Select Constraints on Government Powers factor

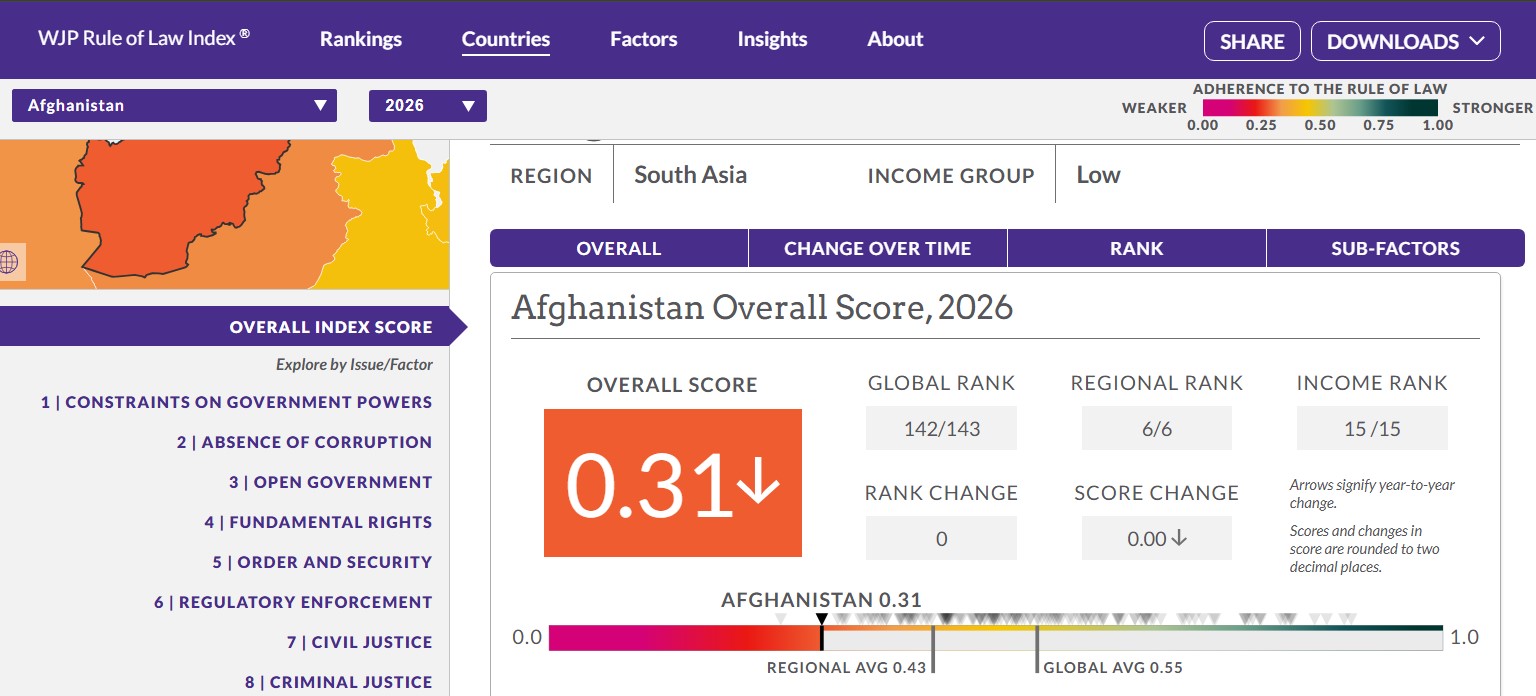tap(236, 402)
